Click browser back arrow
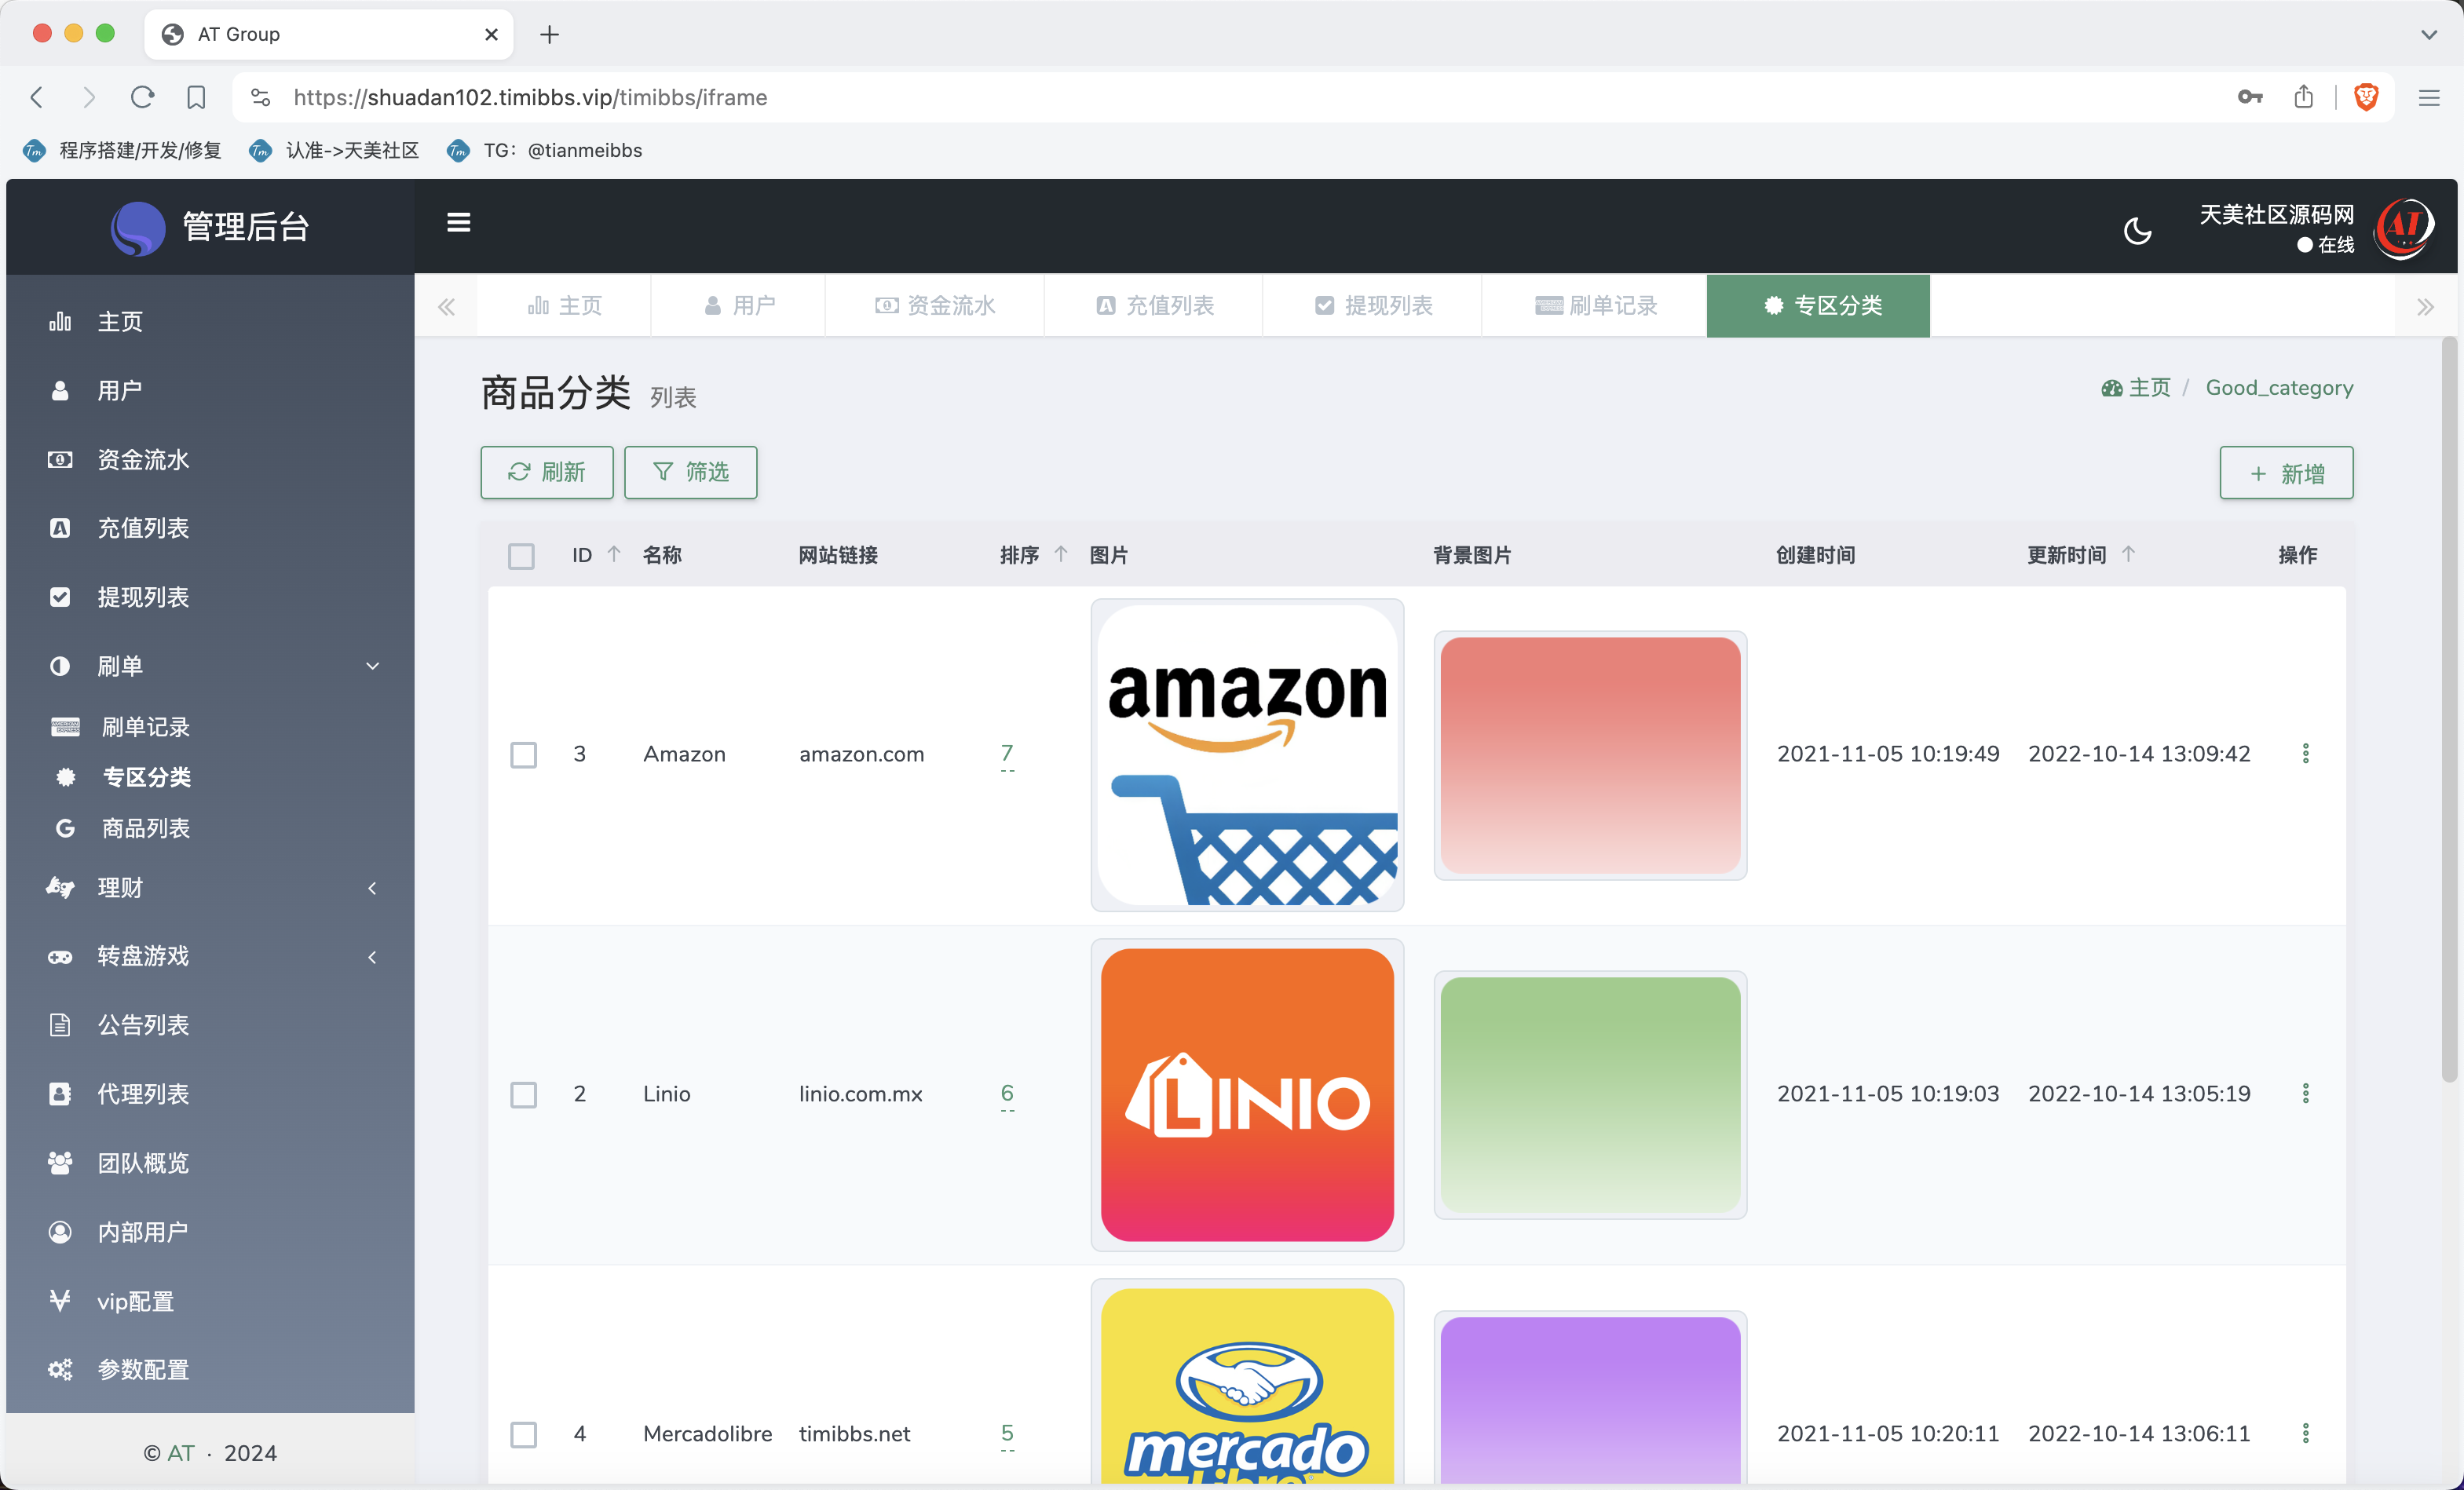The width and height of the screenshot is (2464, 1490). pyautogui.click(x=37, y=97)
